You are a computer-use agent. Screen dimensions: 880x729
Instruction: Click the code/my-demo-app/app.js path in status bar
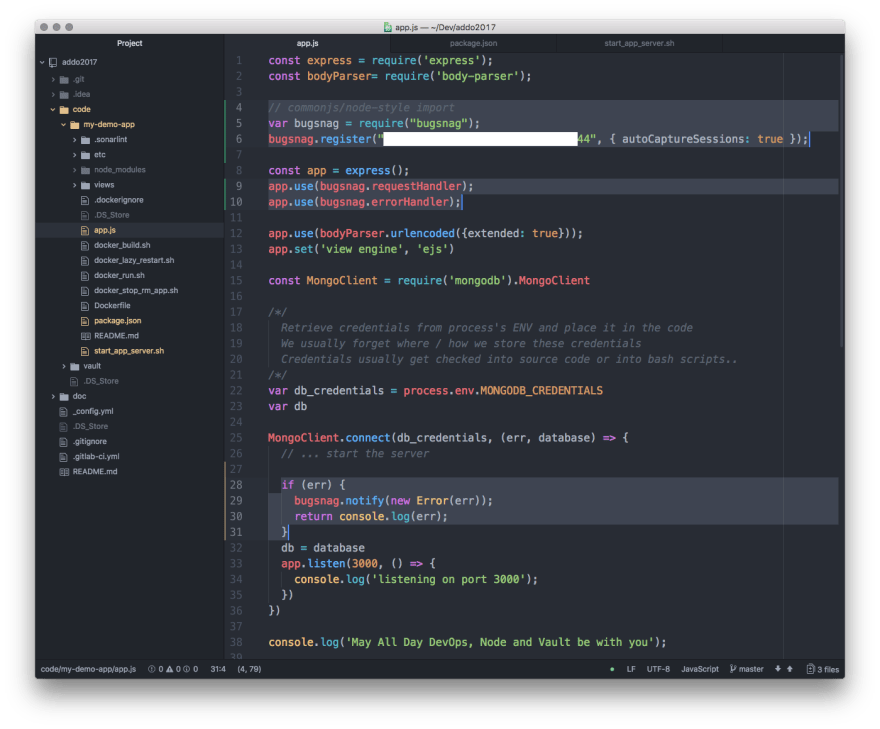[88, 669]
